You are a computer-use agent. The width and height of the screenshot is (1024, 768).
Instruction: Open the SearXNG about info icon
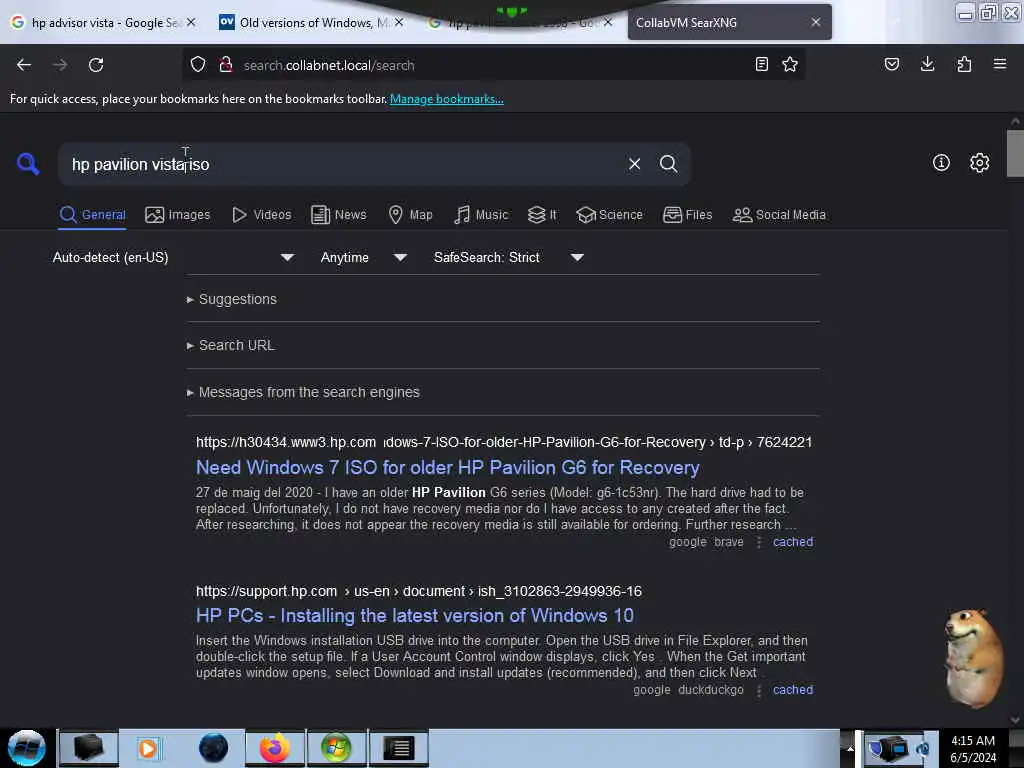tap(941, 163)
